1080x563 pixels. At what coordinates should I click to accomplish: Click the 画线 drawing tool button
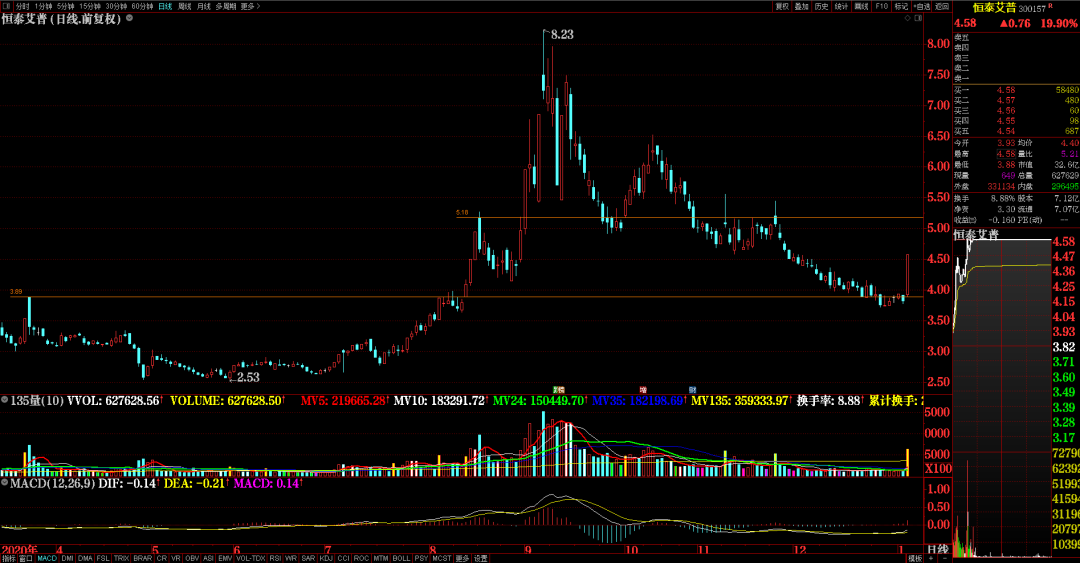tap(861, 6)
